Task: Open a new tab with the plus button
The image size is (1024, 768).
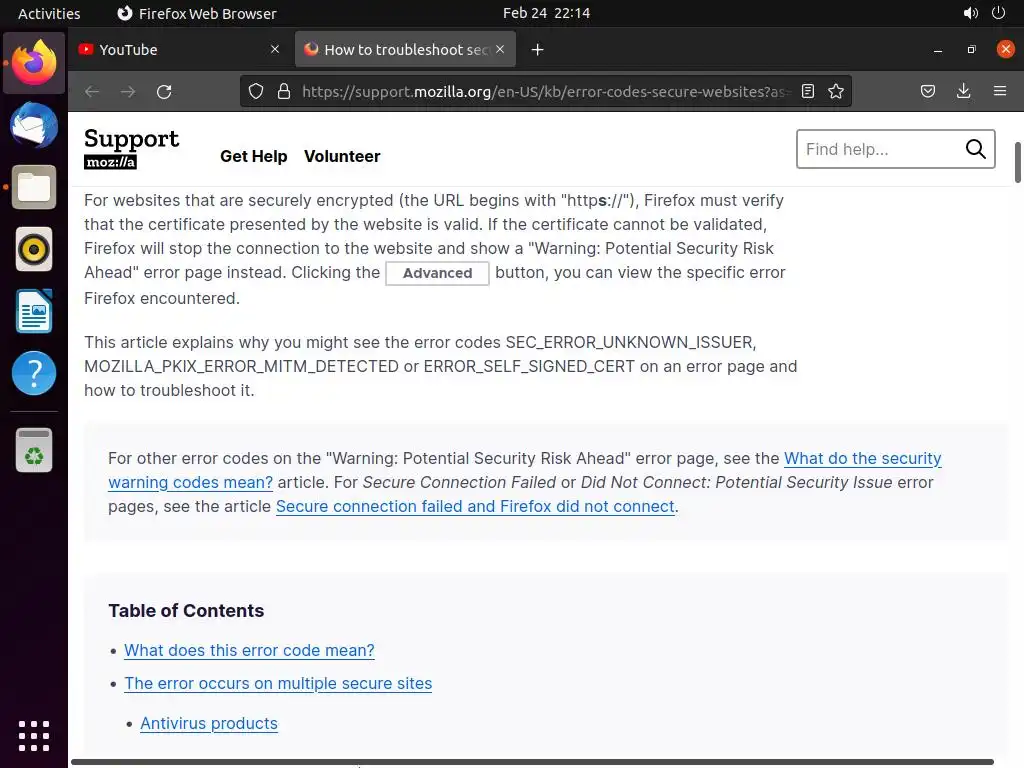Action: (537, 50)
